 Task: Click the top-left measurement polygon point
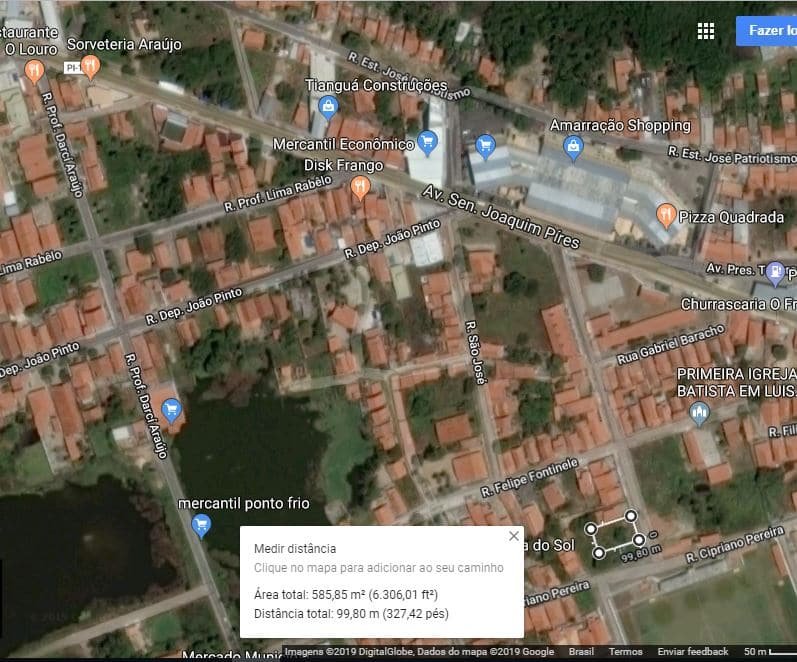pos(590,527)
